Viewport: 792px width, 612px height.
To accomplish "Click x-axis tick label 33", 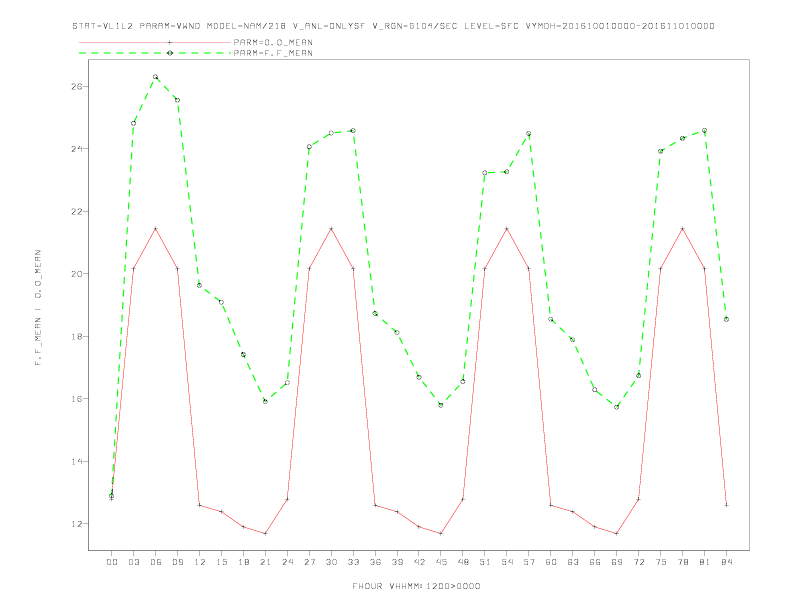I will pos(353,562).
